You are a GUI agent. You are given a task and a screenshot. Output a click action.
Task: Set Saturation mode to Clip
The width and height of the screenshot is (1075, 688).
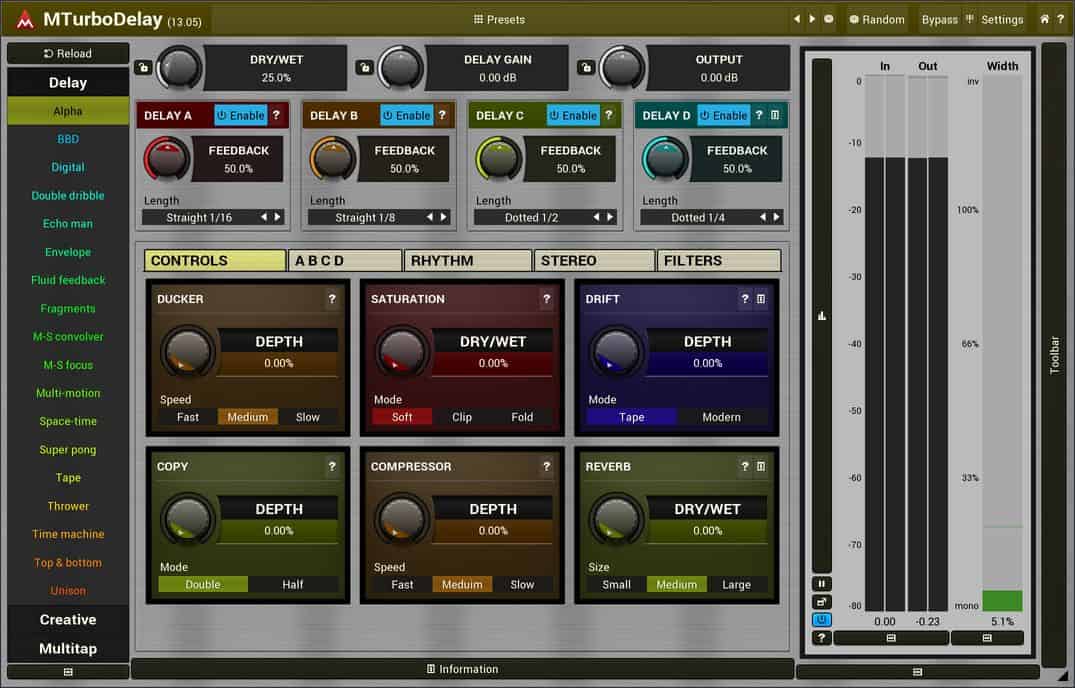(462, 417)
